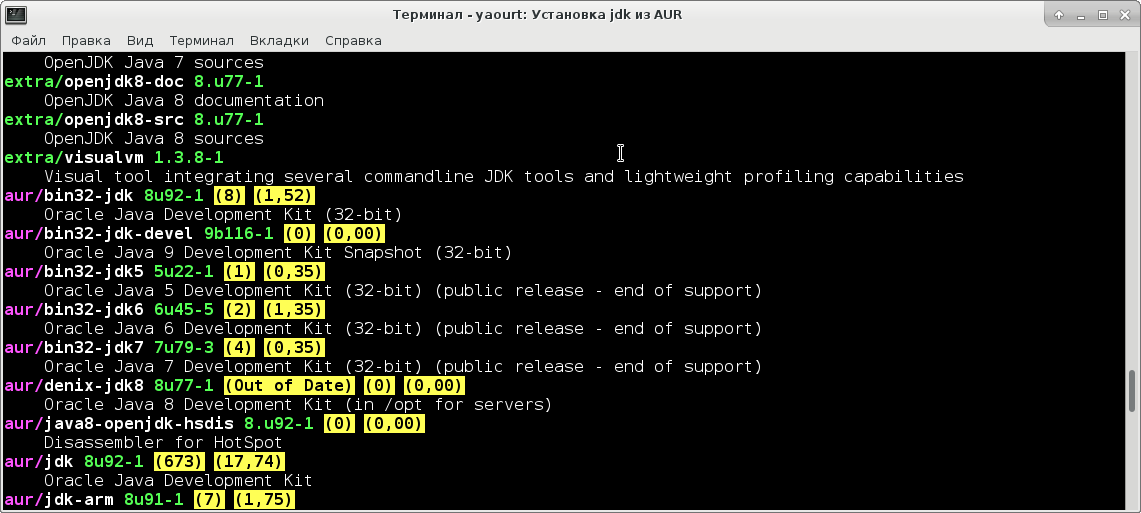Screen dimensions: 1141x513
Task: Click 'Disassembler for HotSpot' description
Action: pyautogui.click(x=163, y=442)
